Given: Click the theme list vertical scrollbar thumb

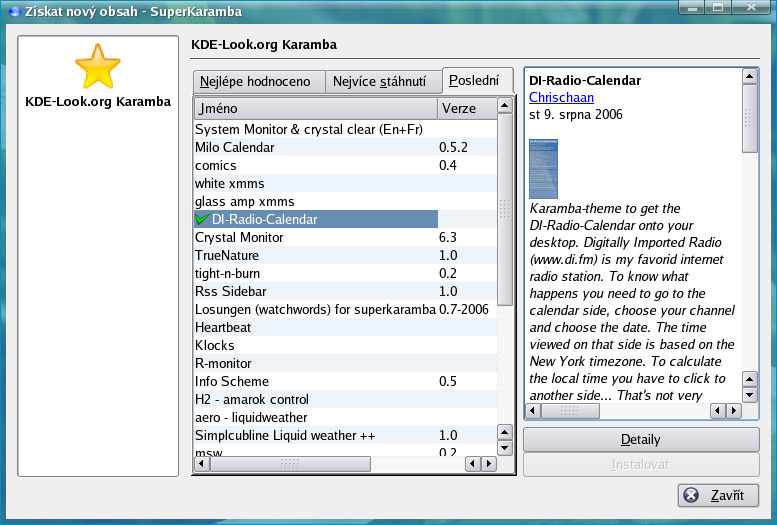Looking at the screenshot, I should point(504,209).
